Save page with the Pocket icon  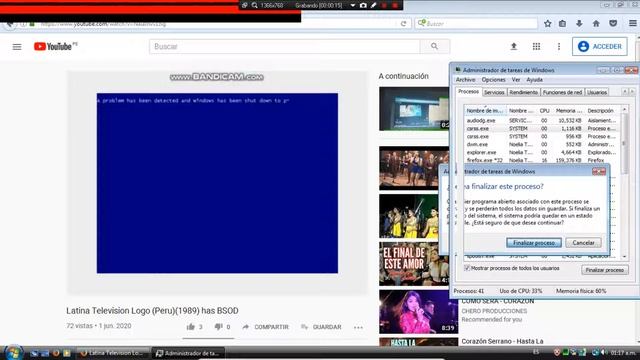pyautogui.click(x=613, y=24)
